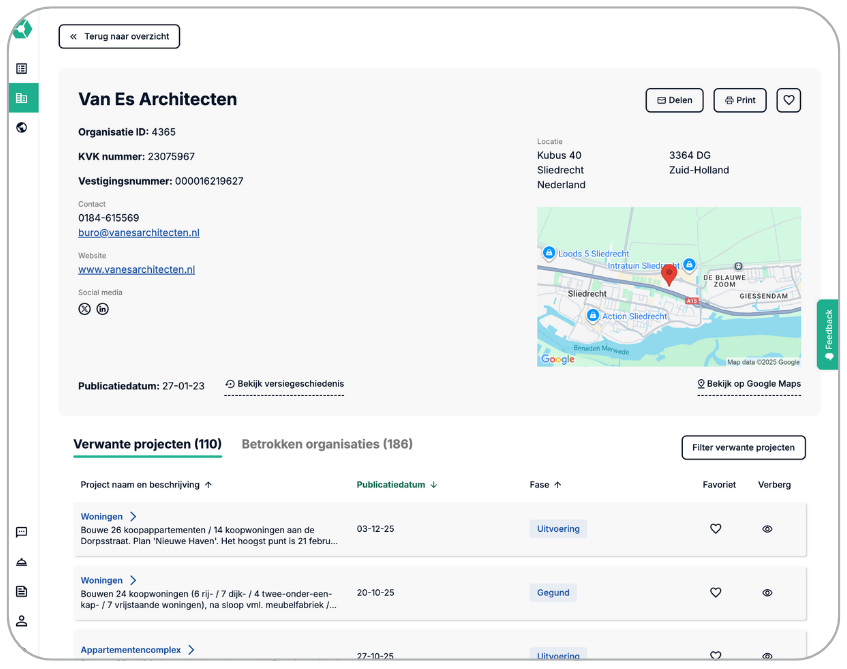The width and height of the screenshot is (847, 669).
Task: Click the X (Twitter) social media icon
Action: [x=85, y=309]
